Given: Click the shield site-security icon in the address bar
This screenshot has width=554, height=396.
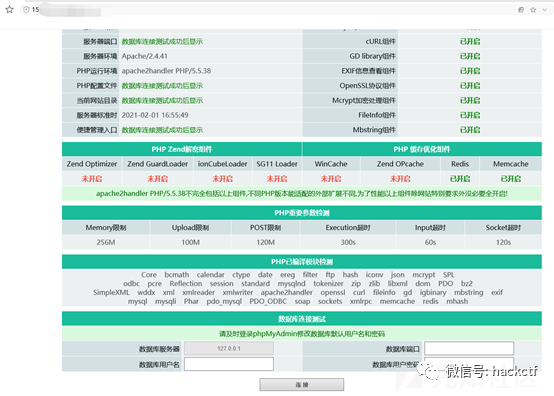Looking at the screenshot, I should coord(26,10).
